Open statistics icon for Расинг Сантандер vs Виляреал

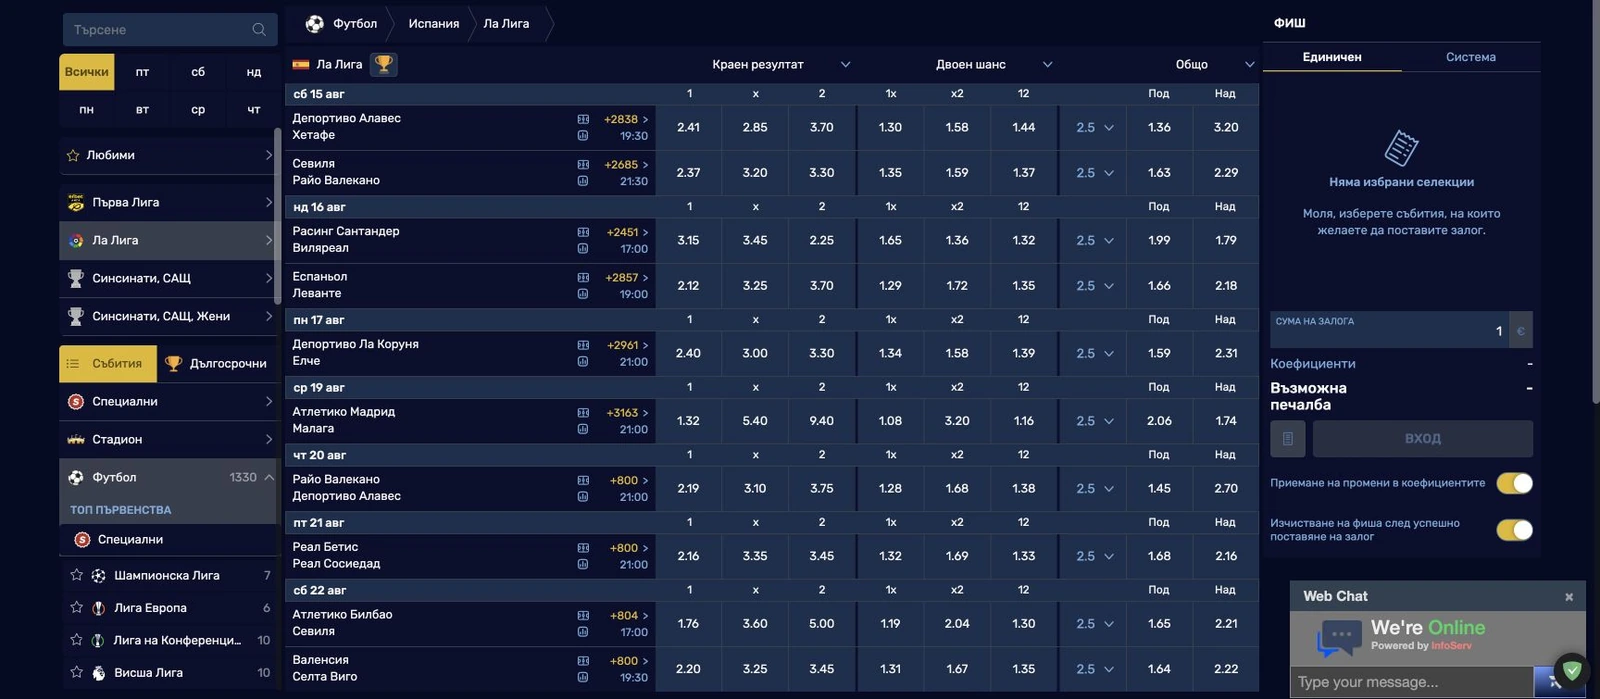(583, 249)
